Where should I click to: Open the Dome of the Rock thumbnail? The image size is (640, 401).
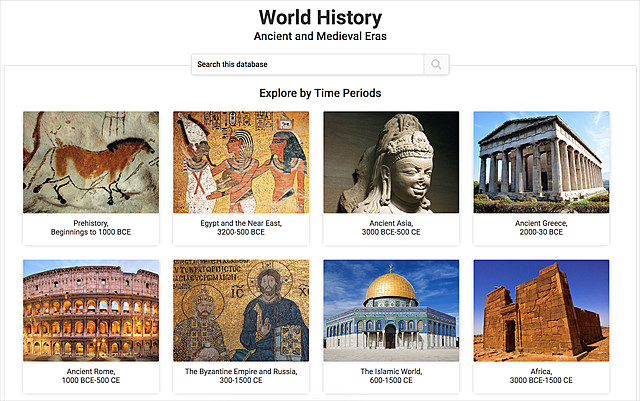(391, 310)
